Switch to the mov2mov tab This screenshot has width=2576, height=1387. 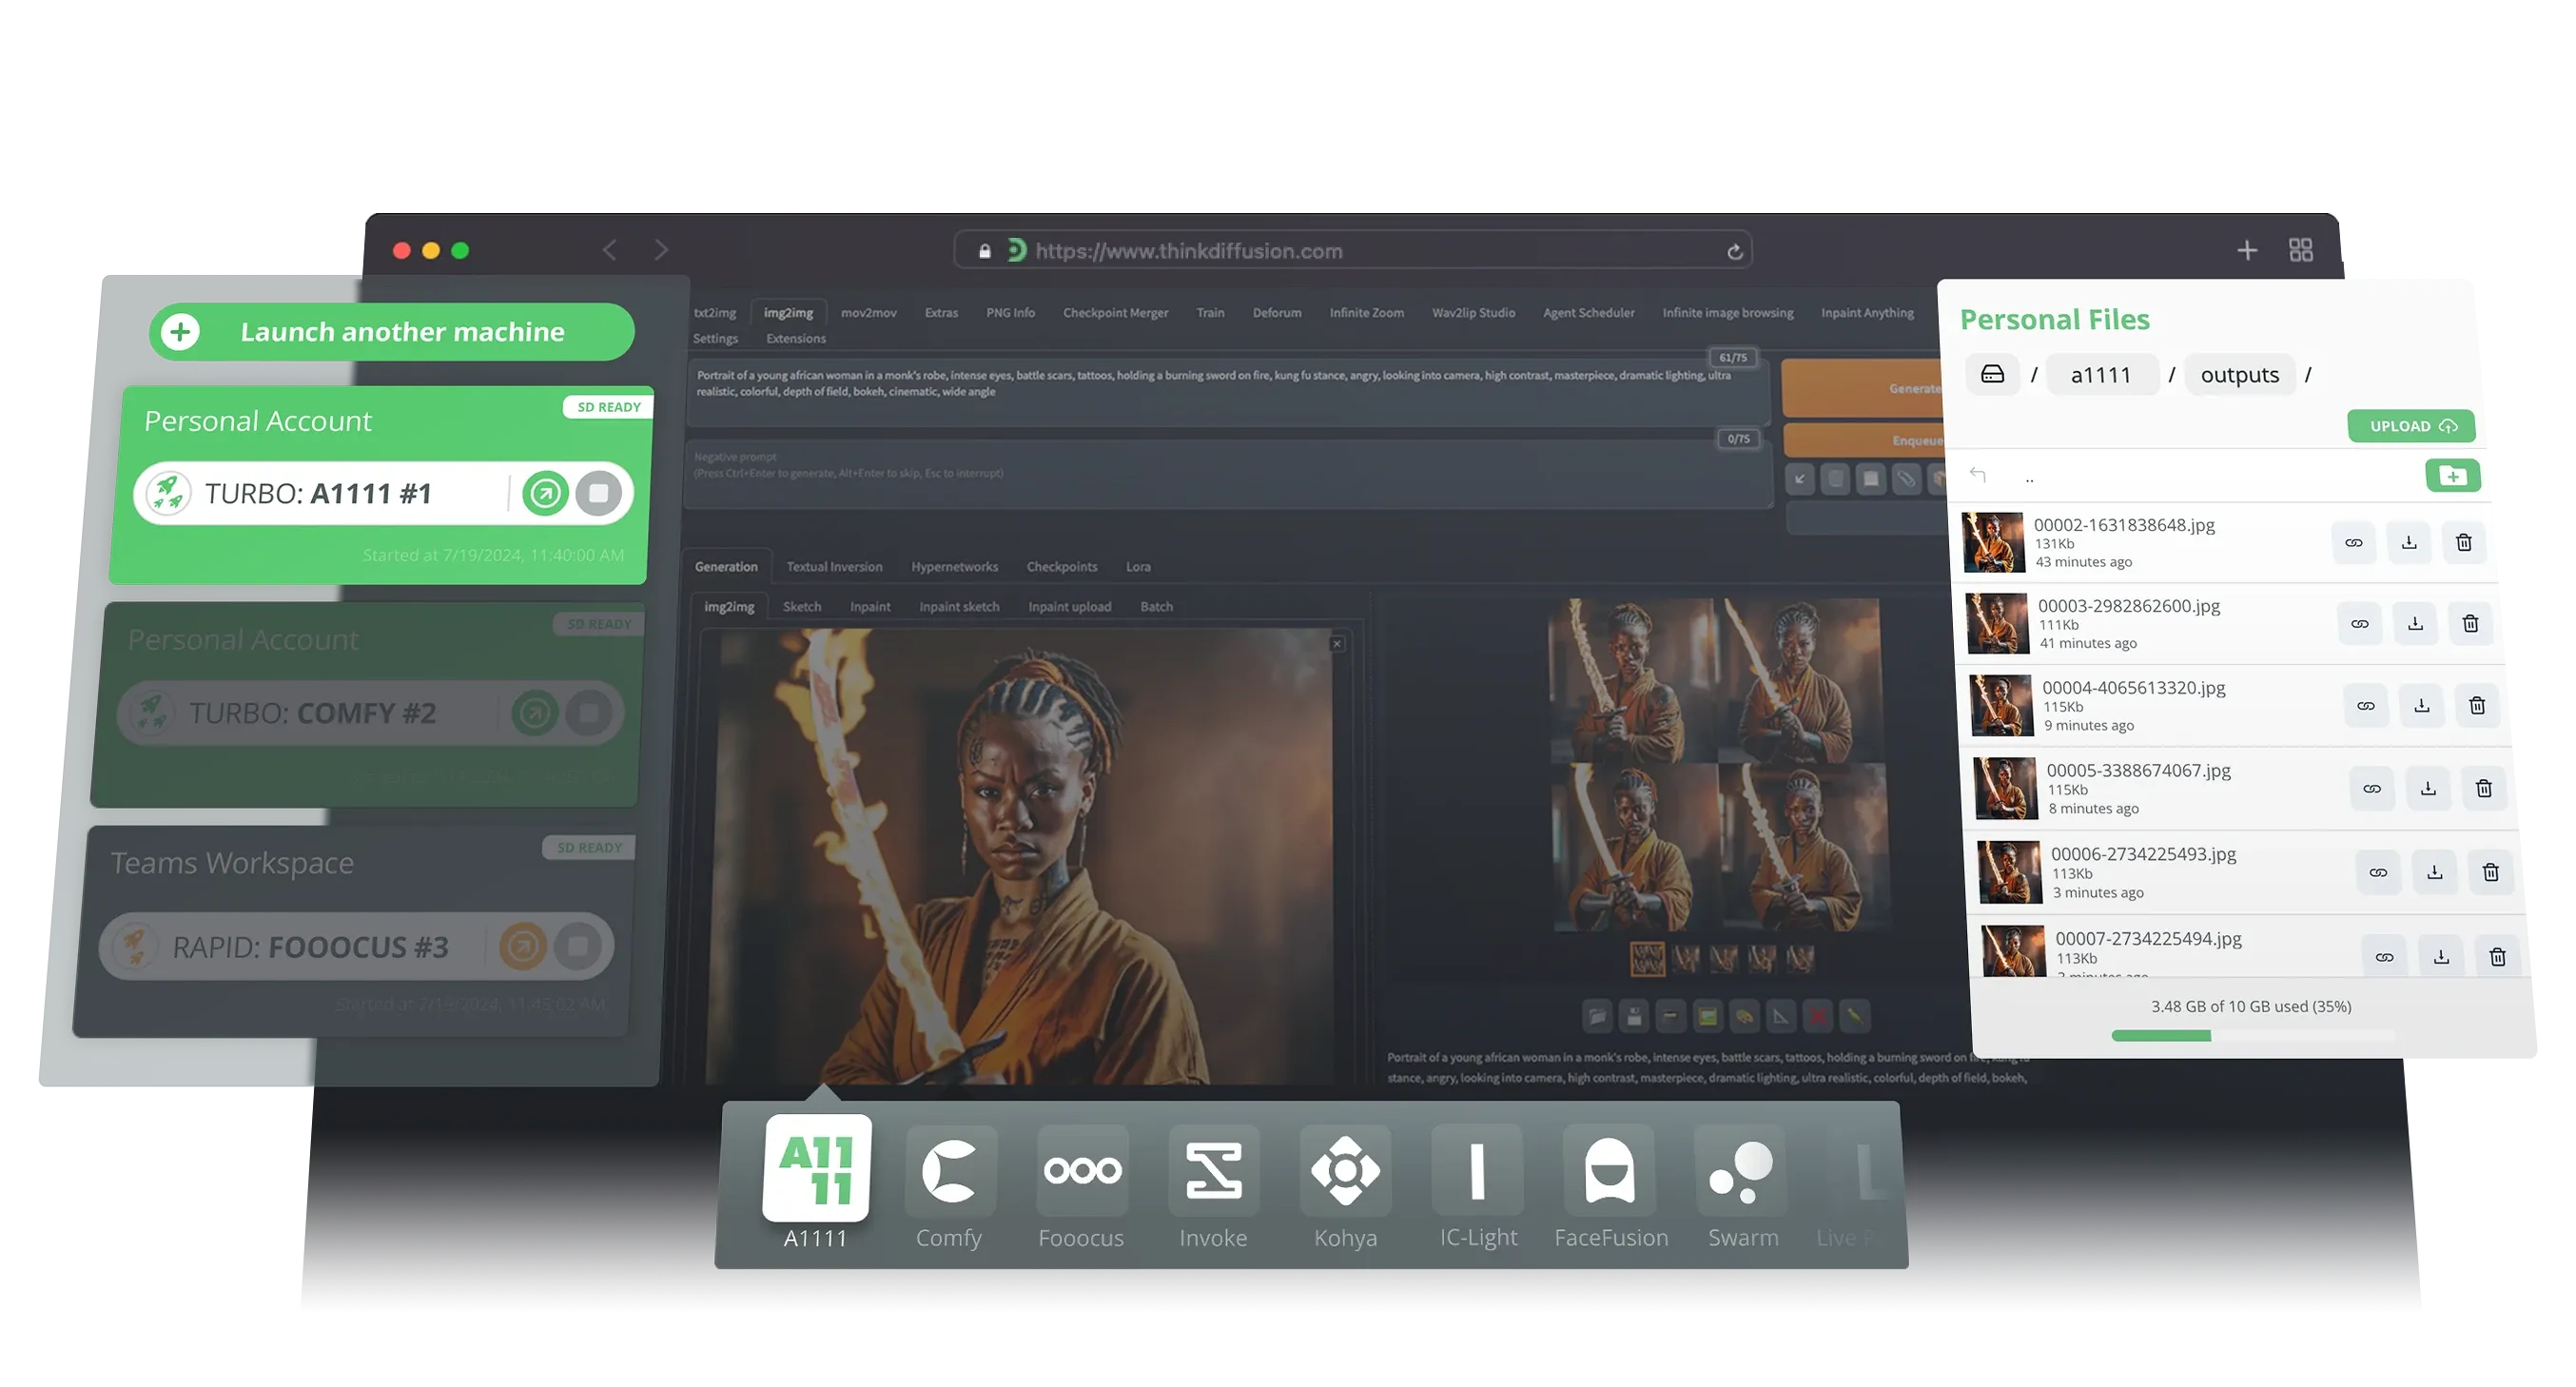pos(868,313)
